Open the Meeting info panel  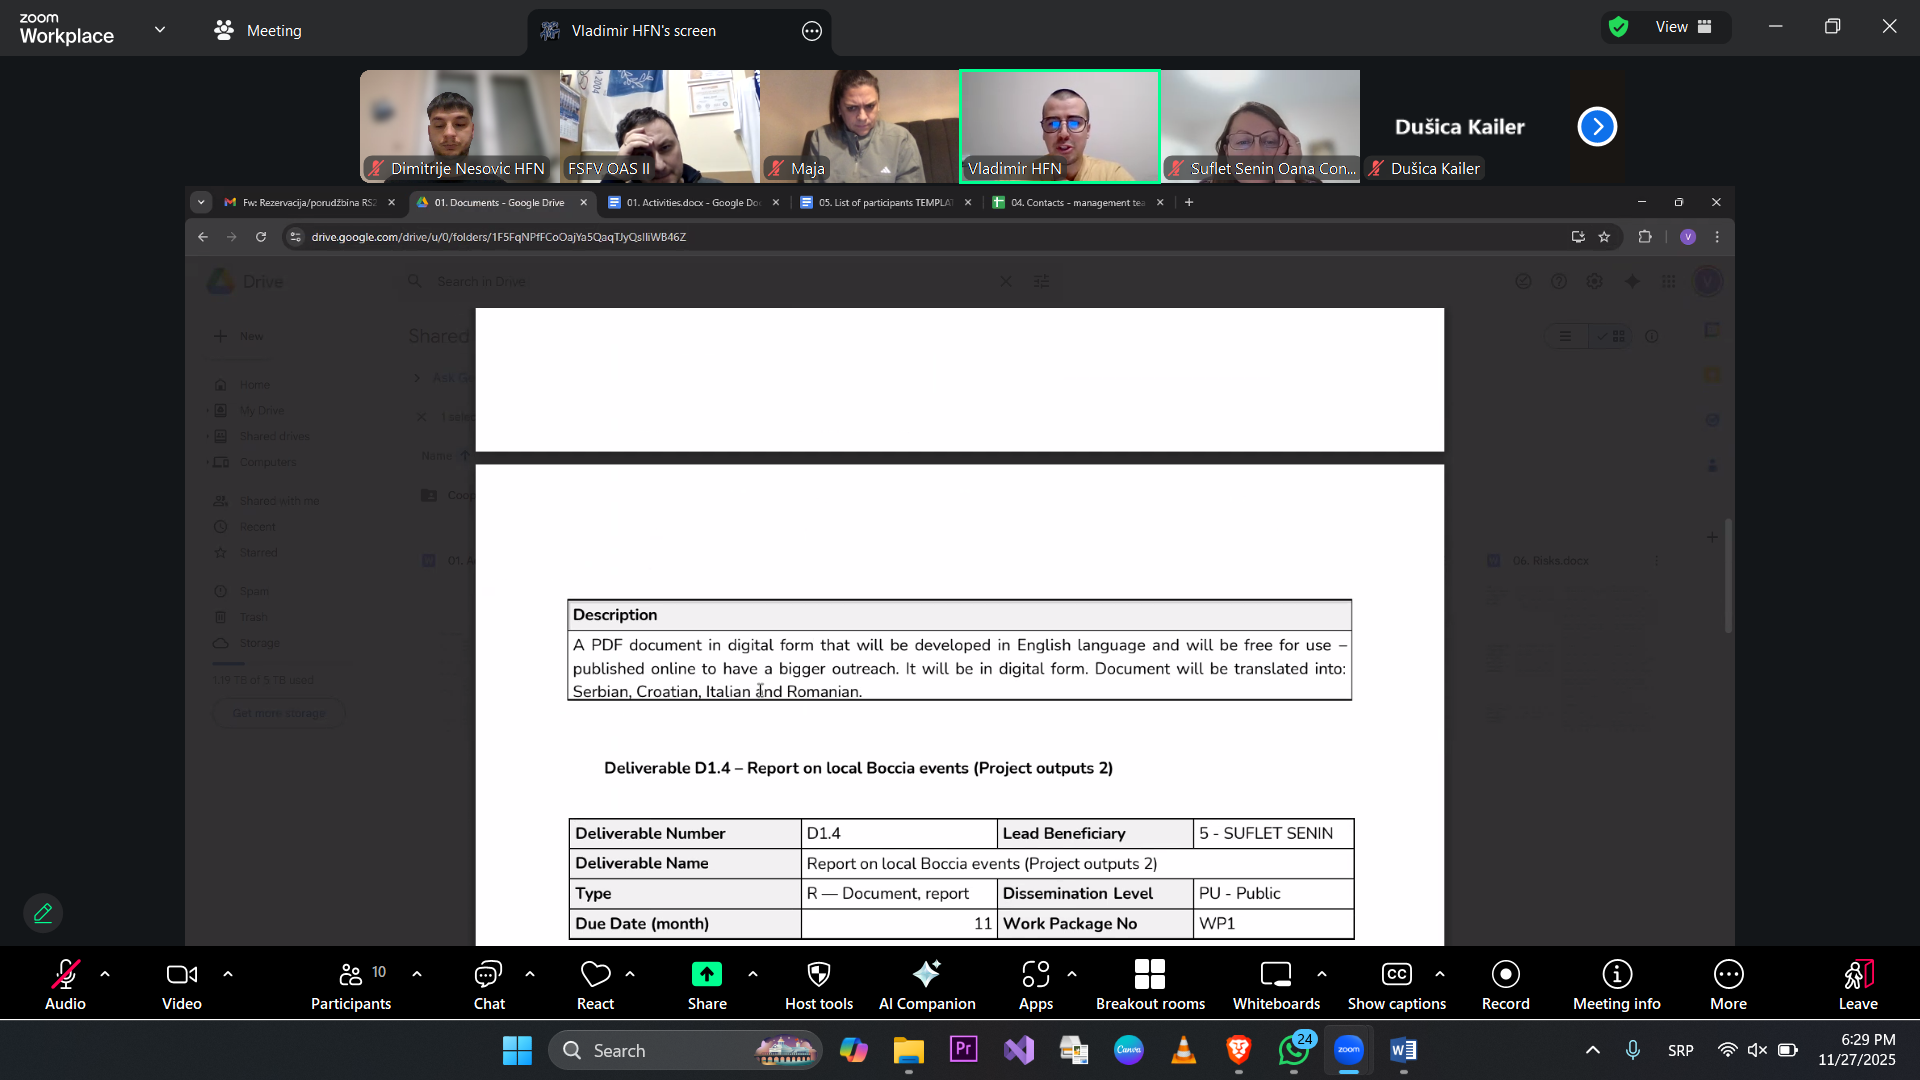(x=1616, y=984)
